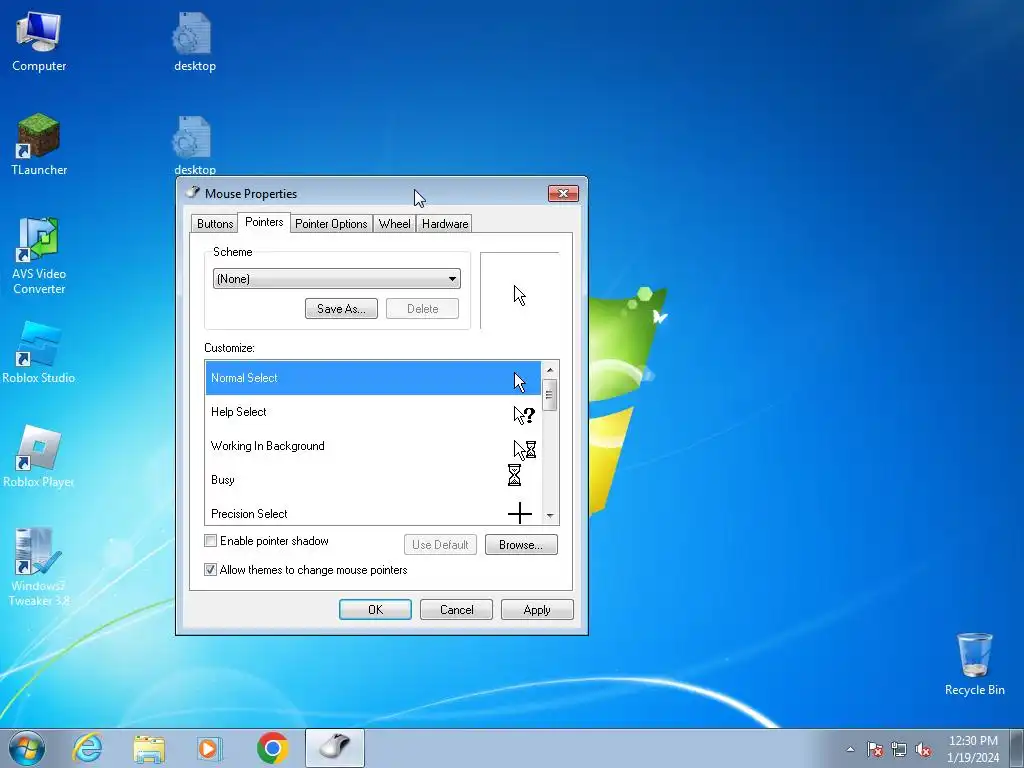Select the Pointers tab
Screen dimensions: 1024x768
[264, 222]
